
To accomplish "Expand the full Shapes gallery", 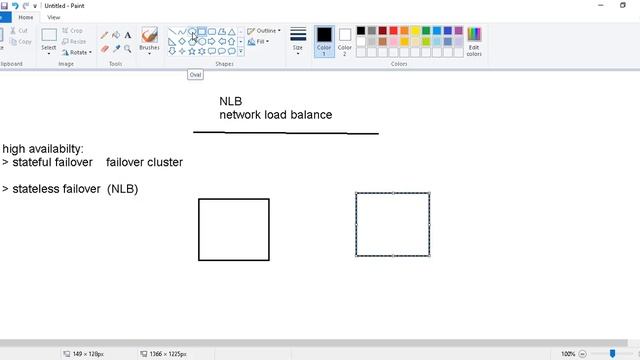I will click(x=241, y=51).
